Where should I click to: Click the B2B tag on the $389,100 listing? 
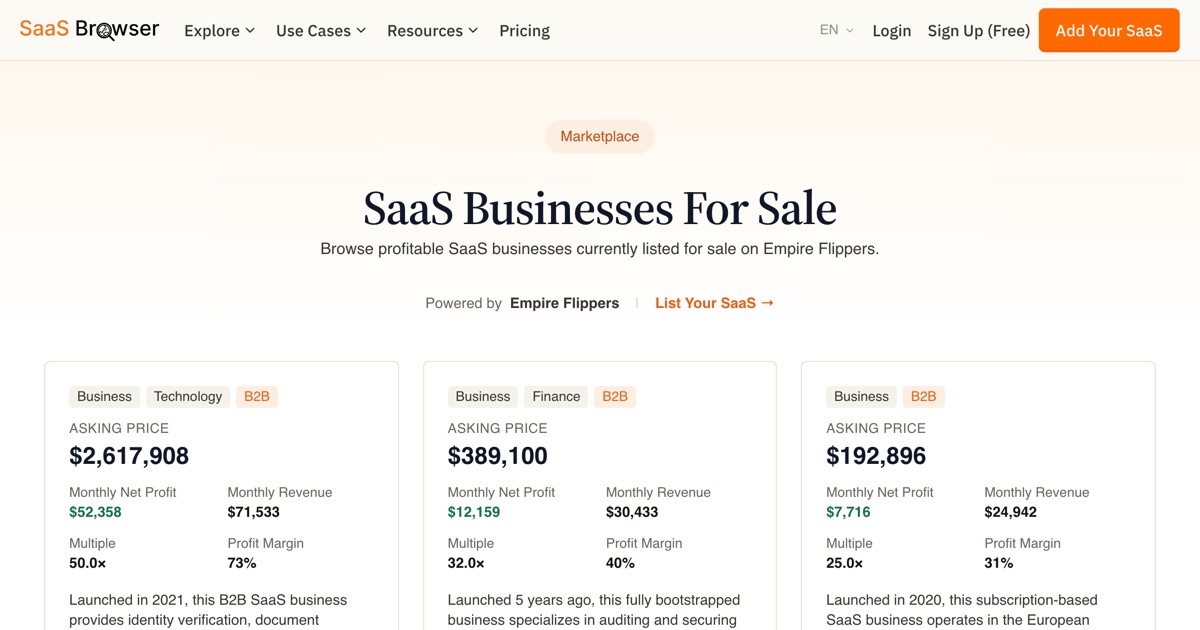point(615,397)
